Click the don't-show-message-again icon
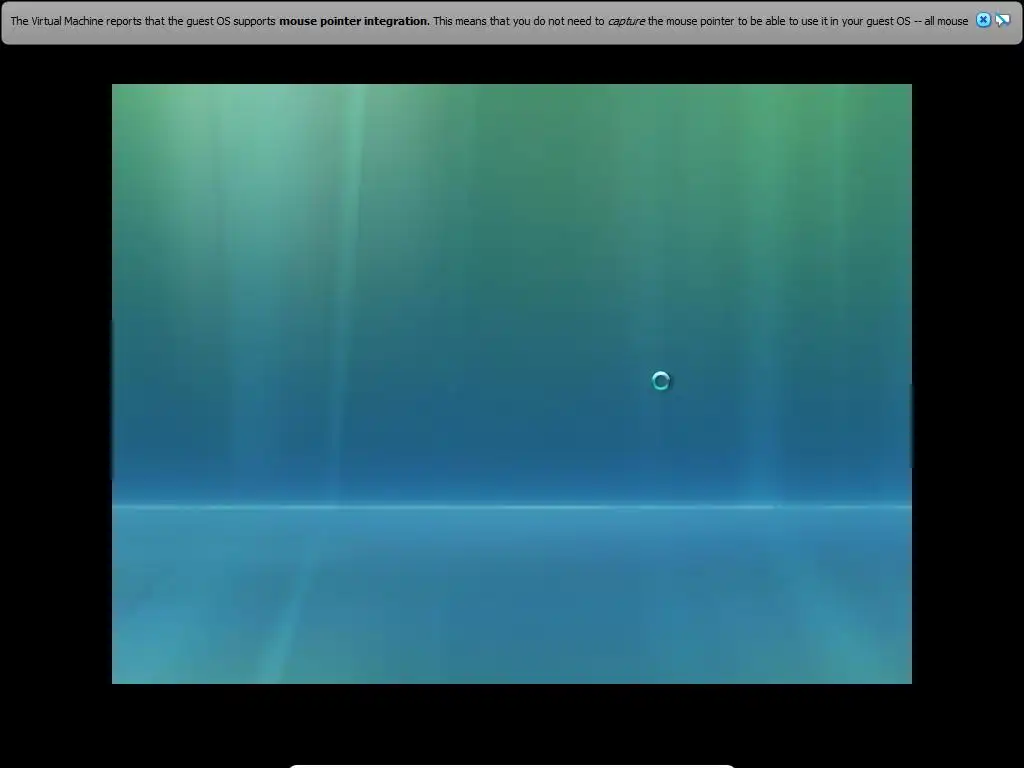 point(1002,20)
